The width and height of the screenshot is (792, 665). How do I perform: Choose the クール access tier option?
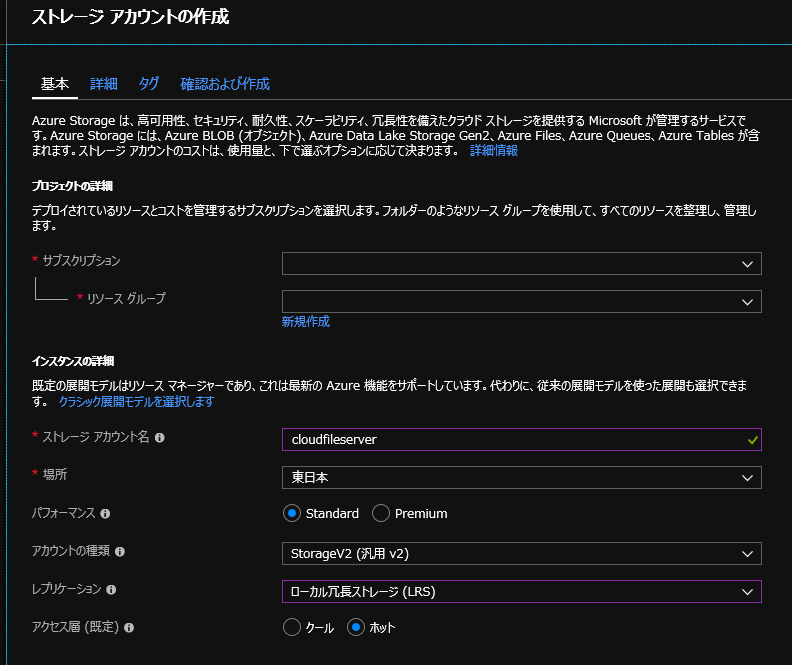point(292,628)
